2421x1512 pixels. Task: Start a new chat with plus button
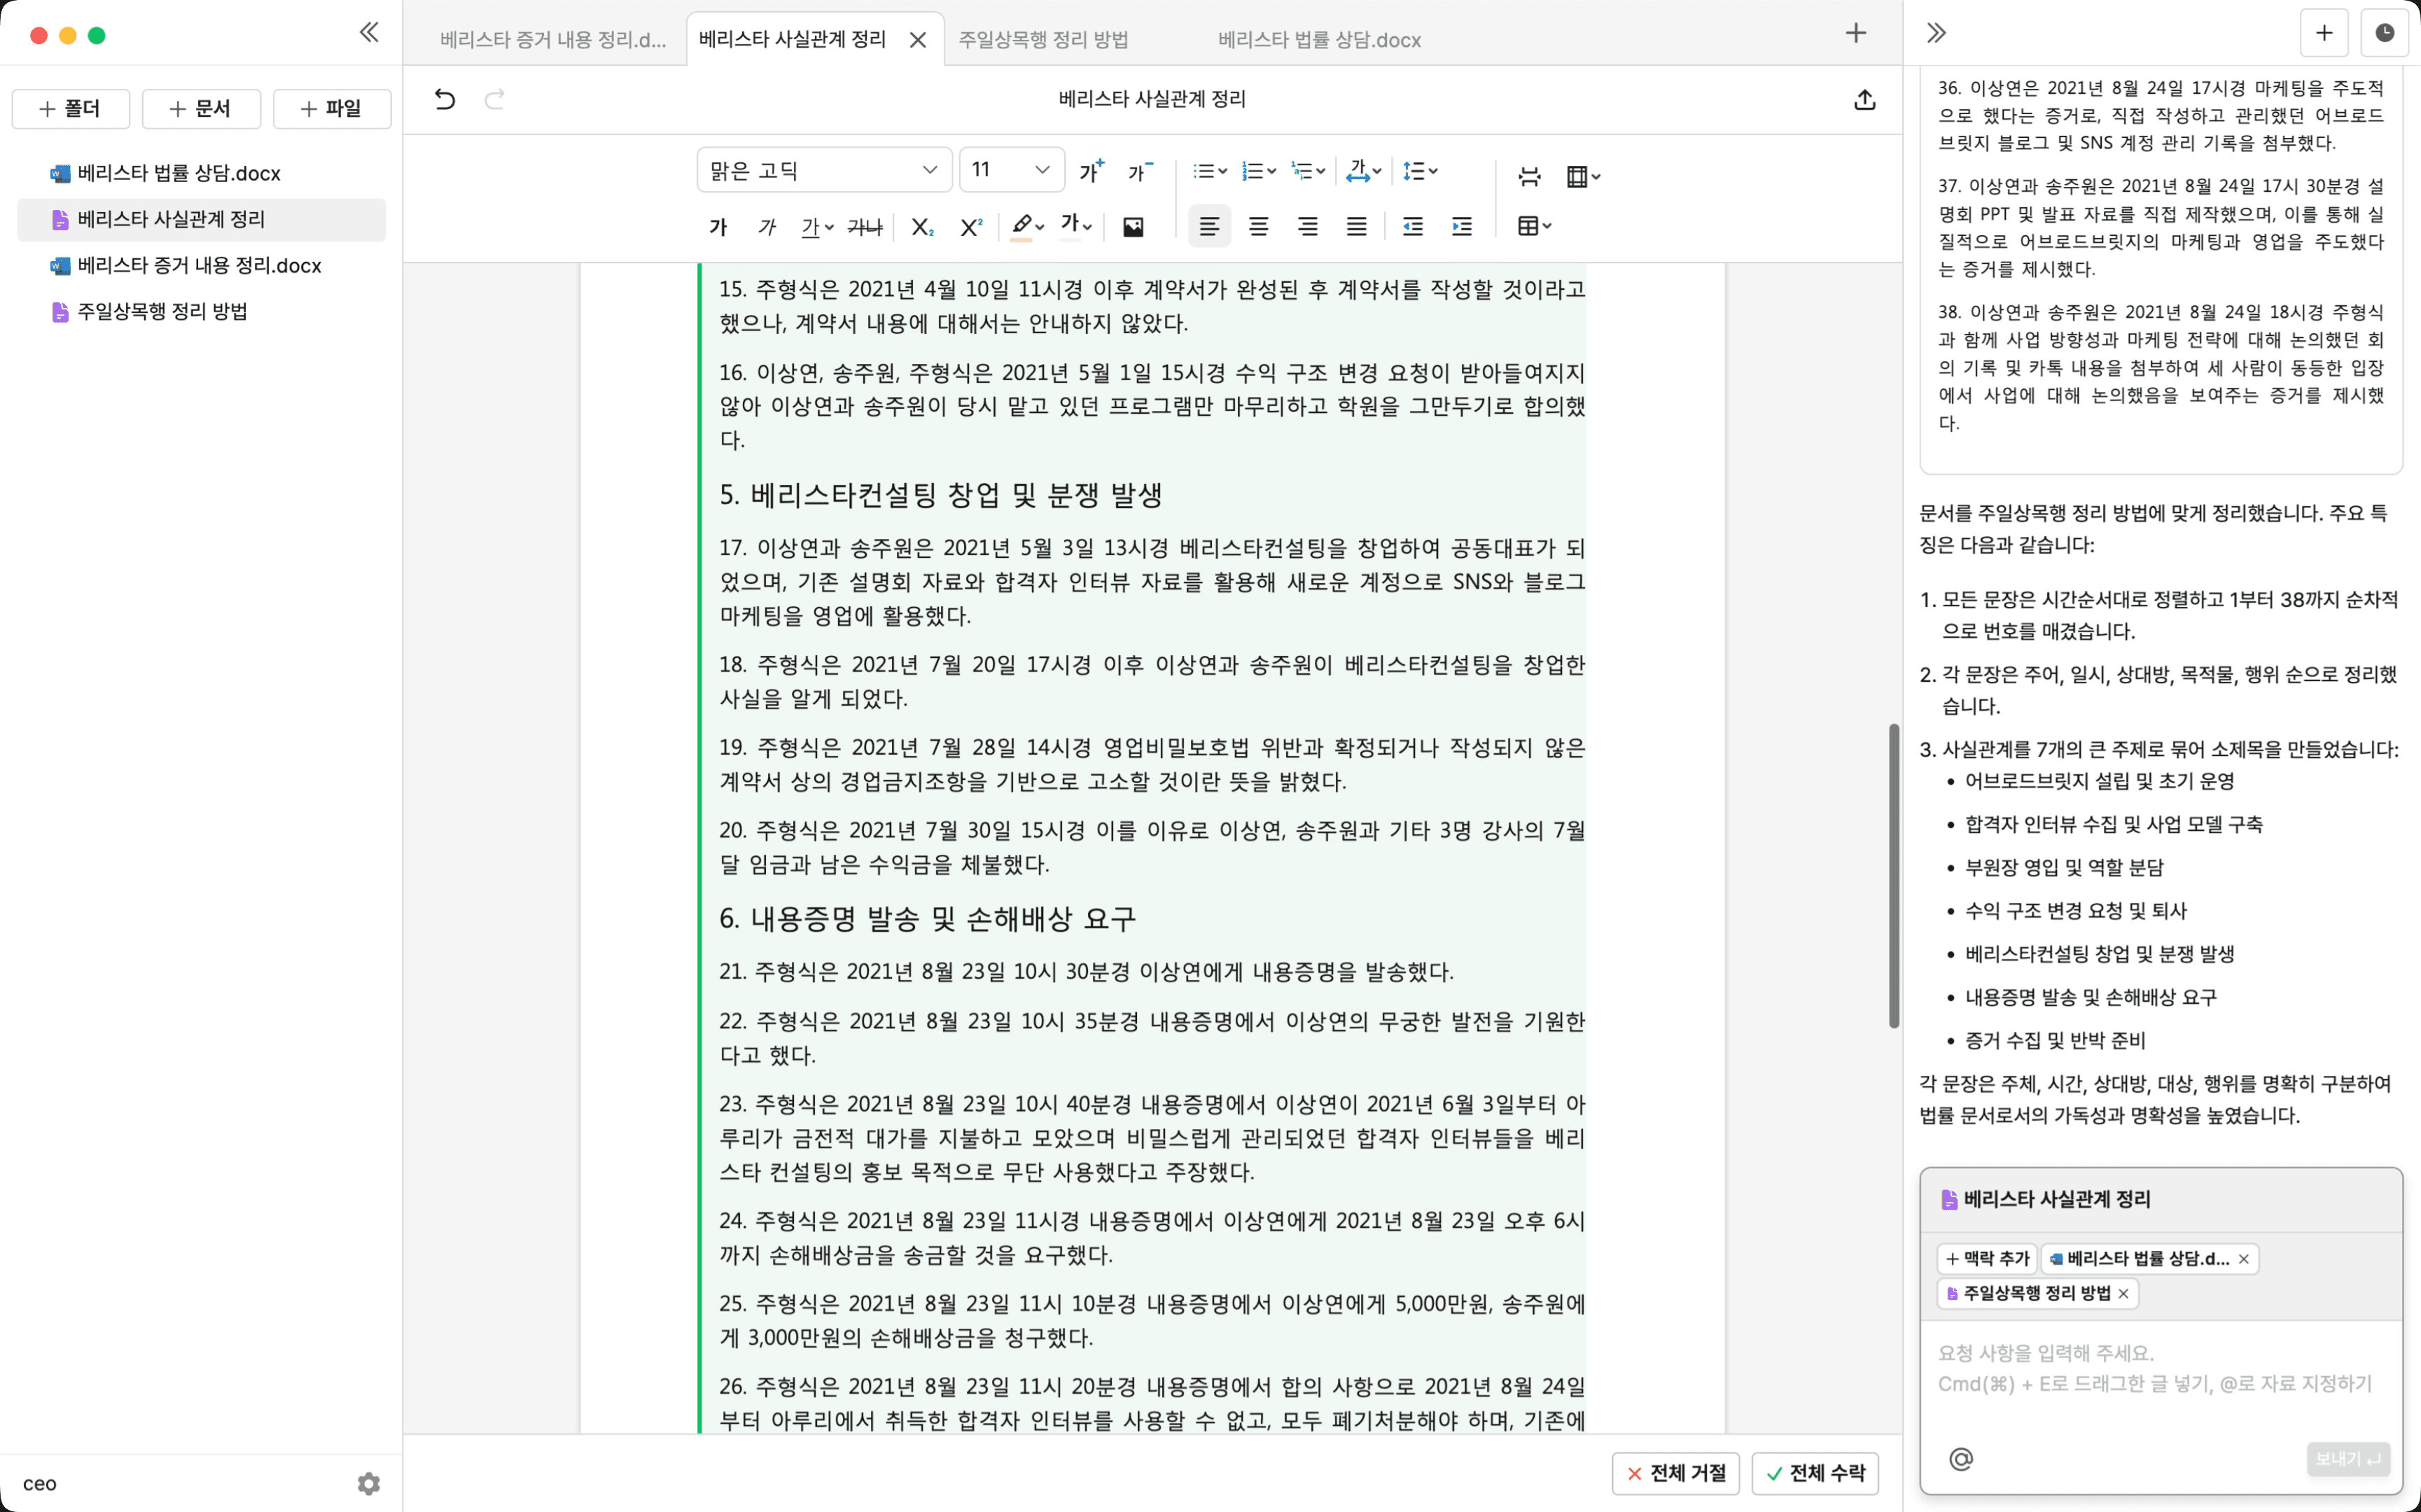click(2324, 33)
